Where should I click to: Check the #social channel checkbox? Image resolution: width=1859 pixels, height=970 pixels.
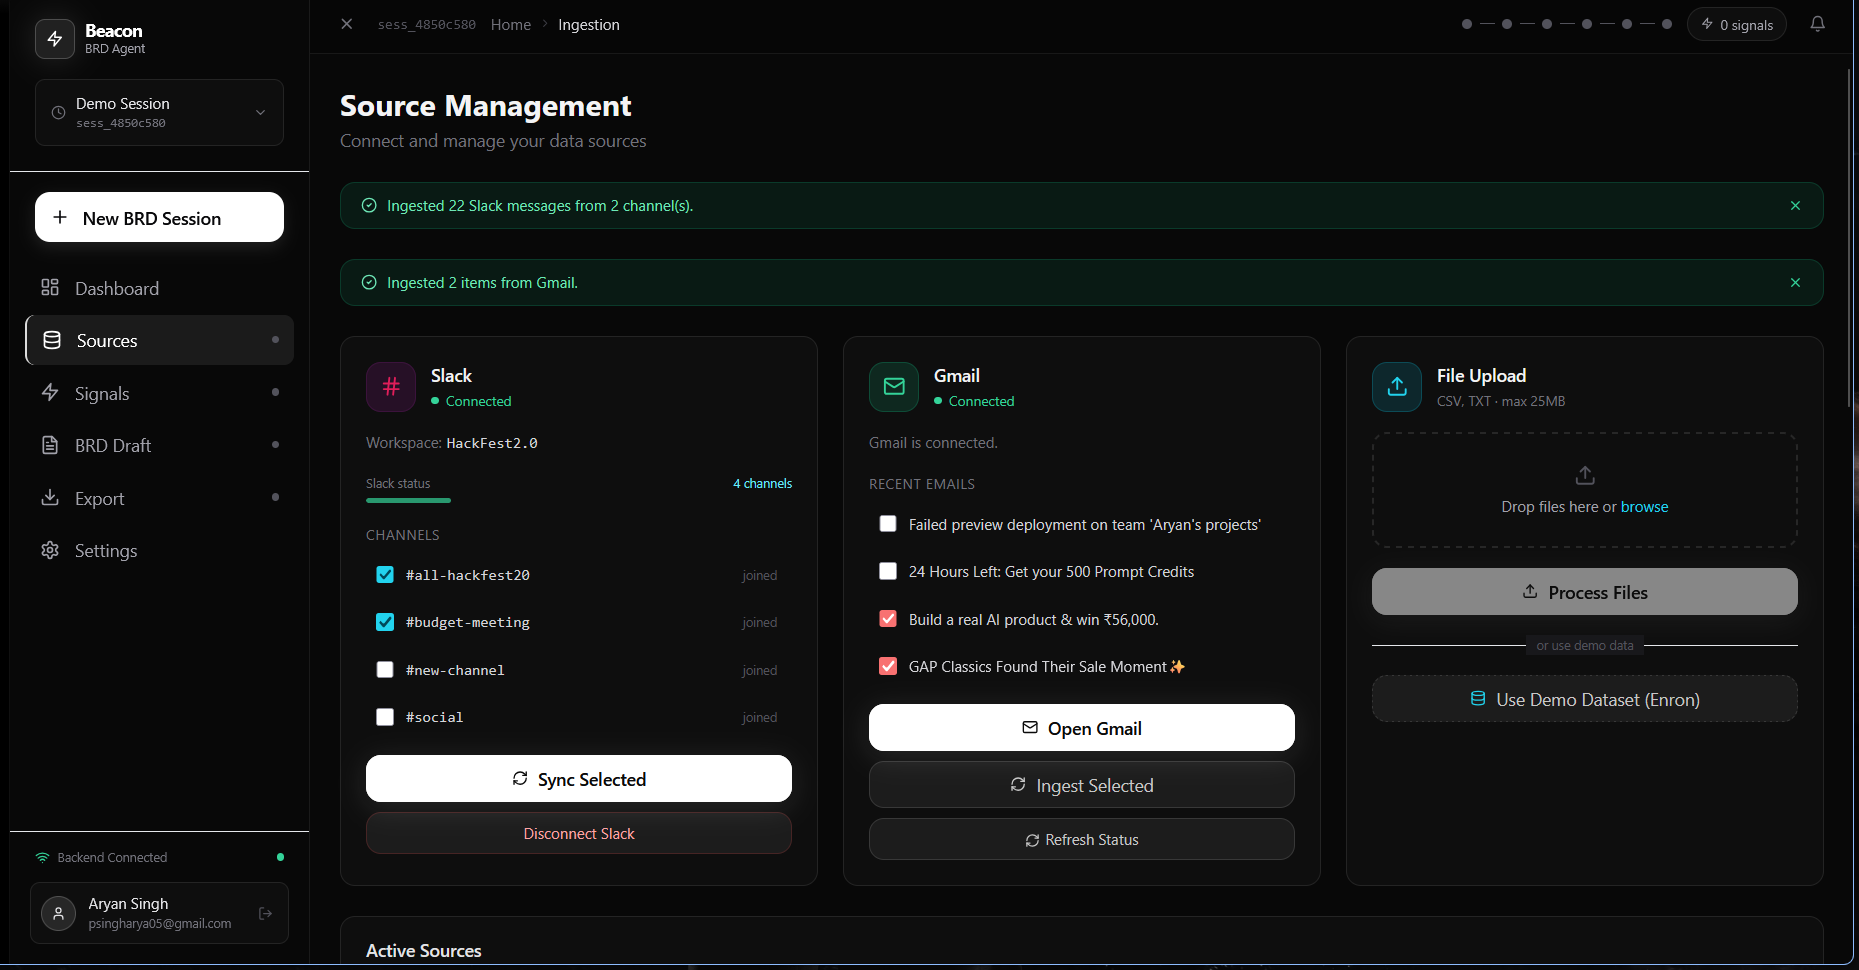click(385, 717)
